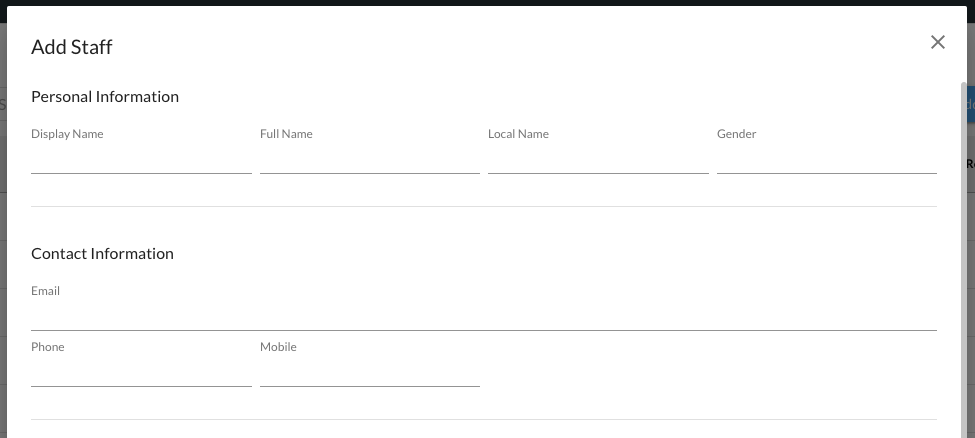The width and height of the screenshot is (975, 438).
Task: Focus the Phone number field
Action: (141, 373)
